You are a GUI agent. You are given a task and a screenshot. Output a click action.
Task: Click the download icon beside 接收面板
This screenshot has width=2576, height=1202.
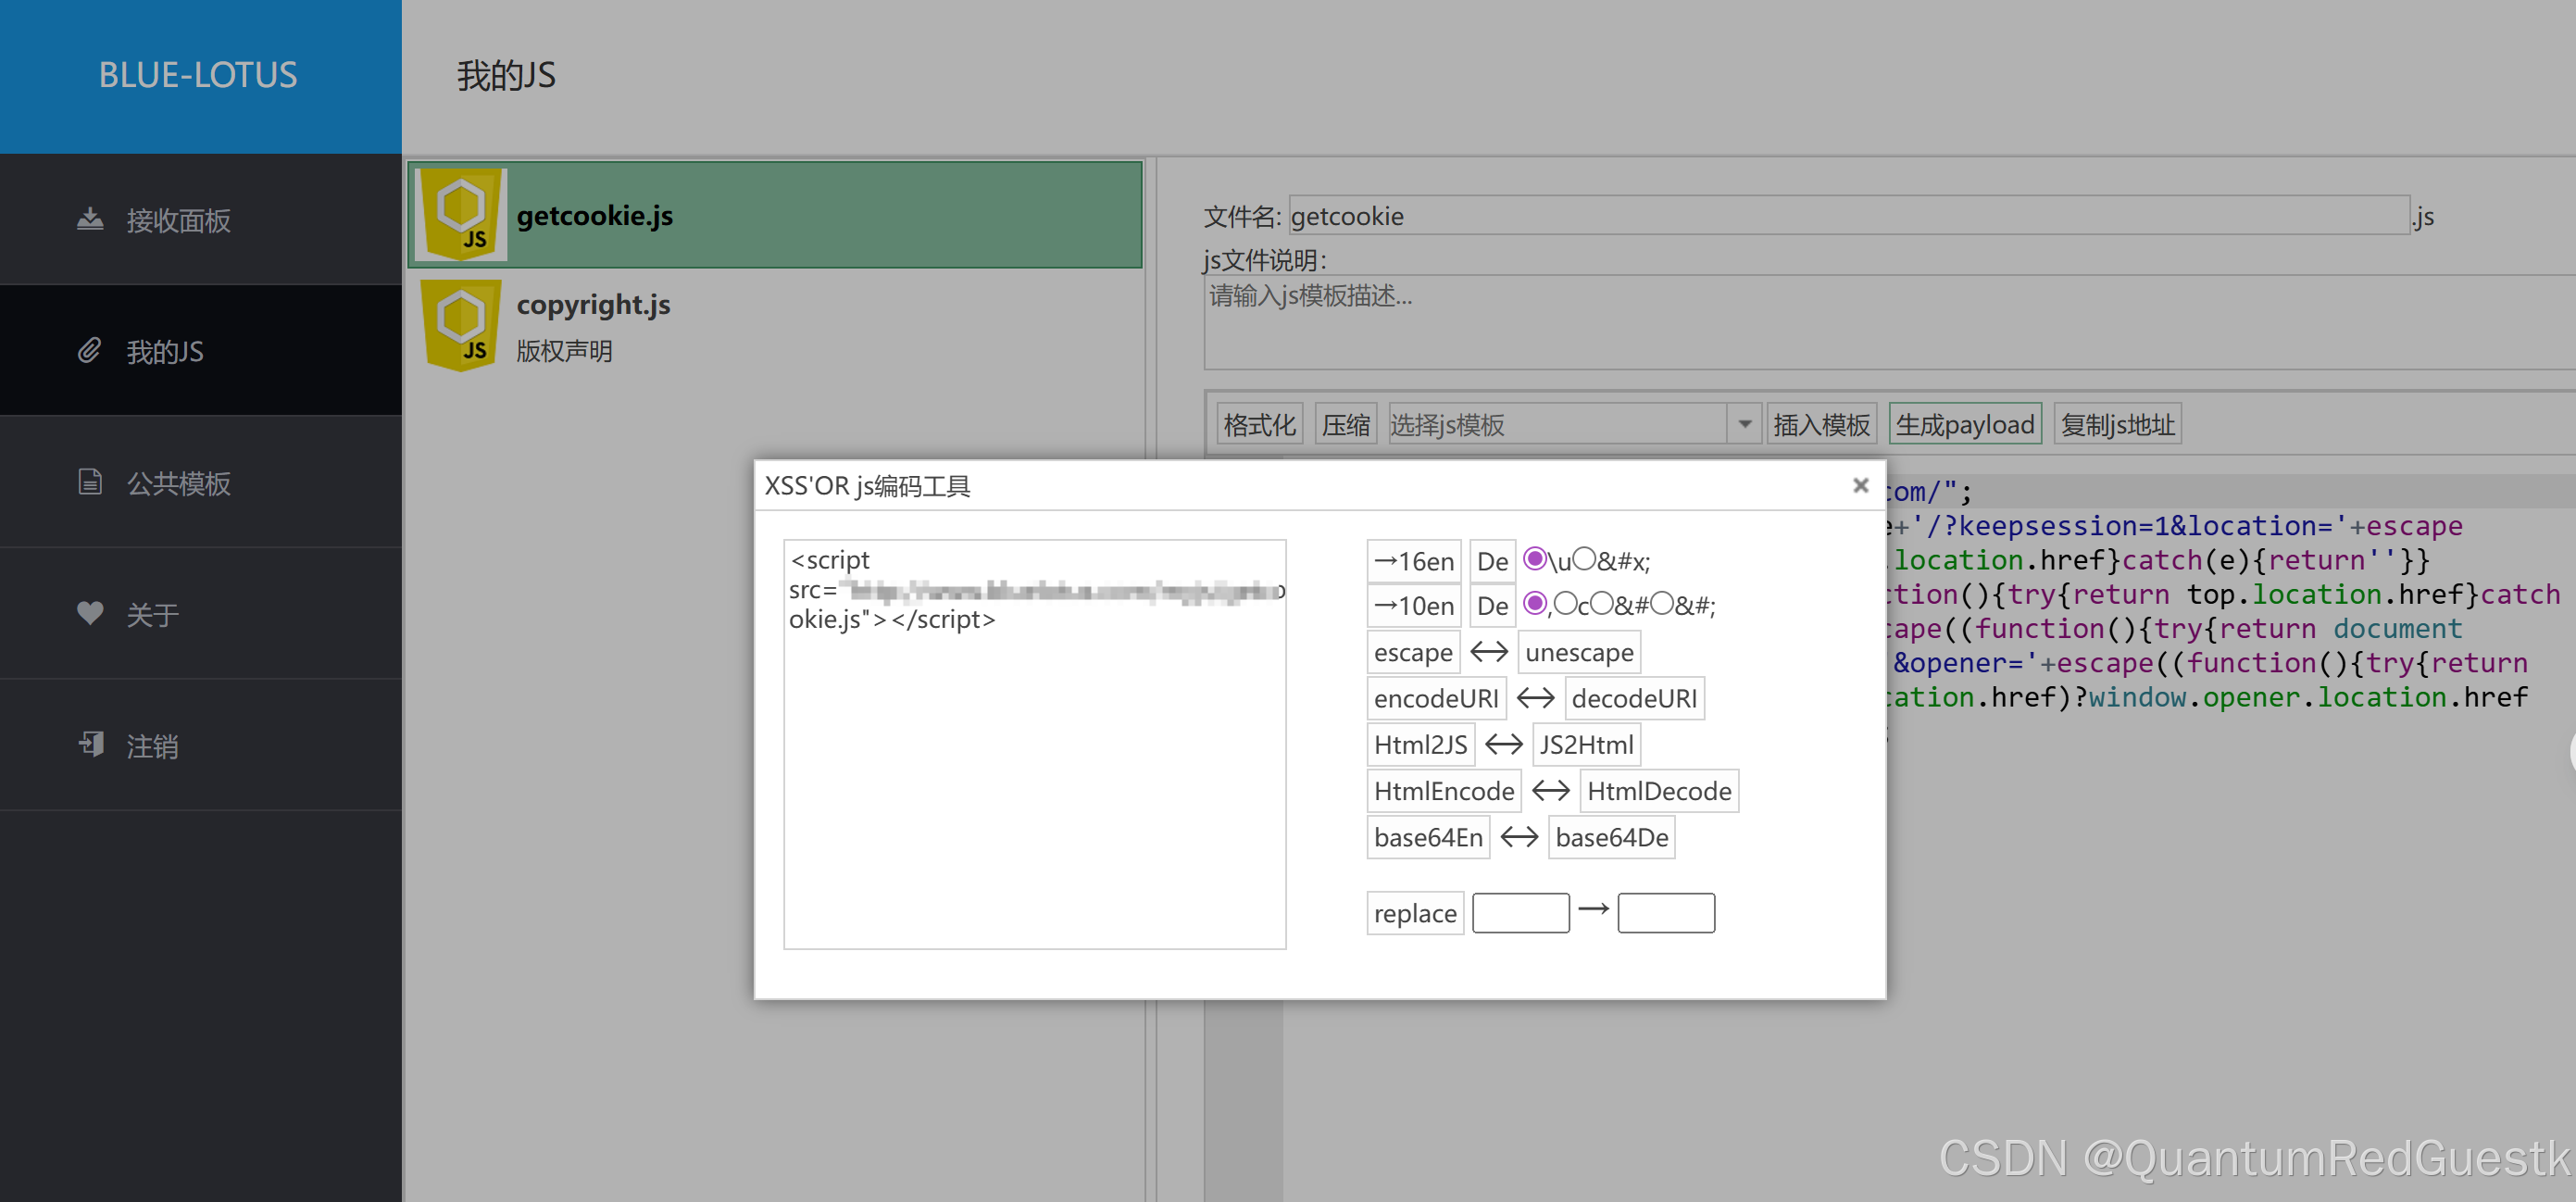pos(90,219)
